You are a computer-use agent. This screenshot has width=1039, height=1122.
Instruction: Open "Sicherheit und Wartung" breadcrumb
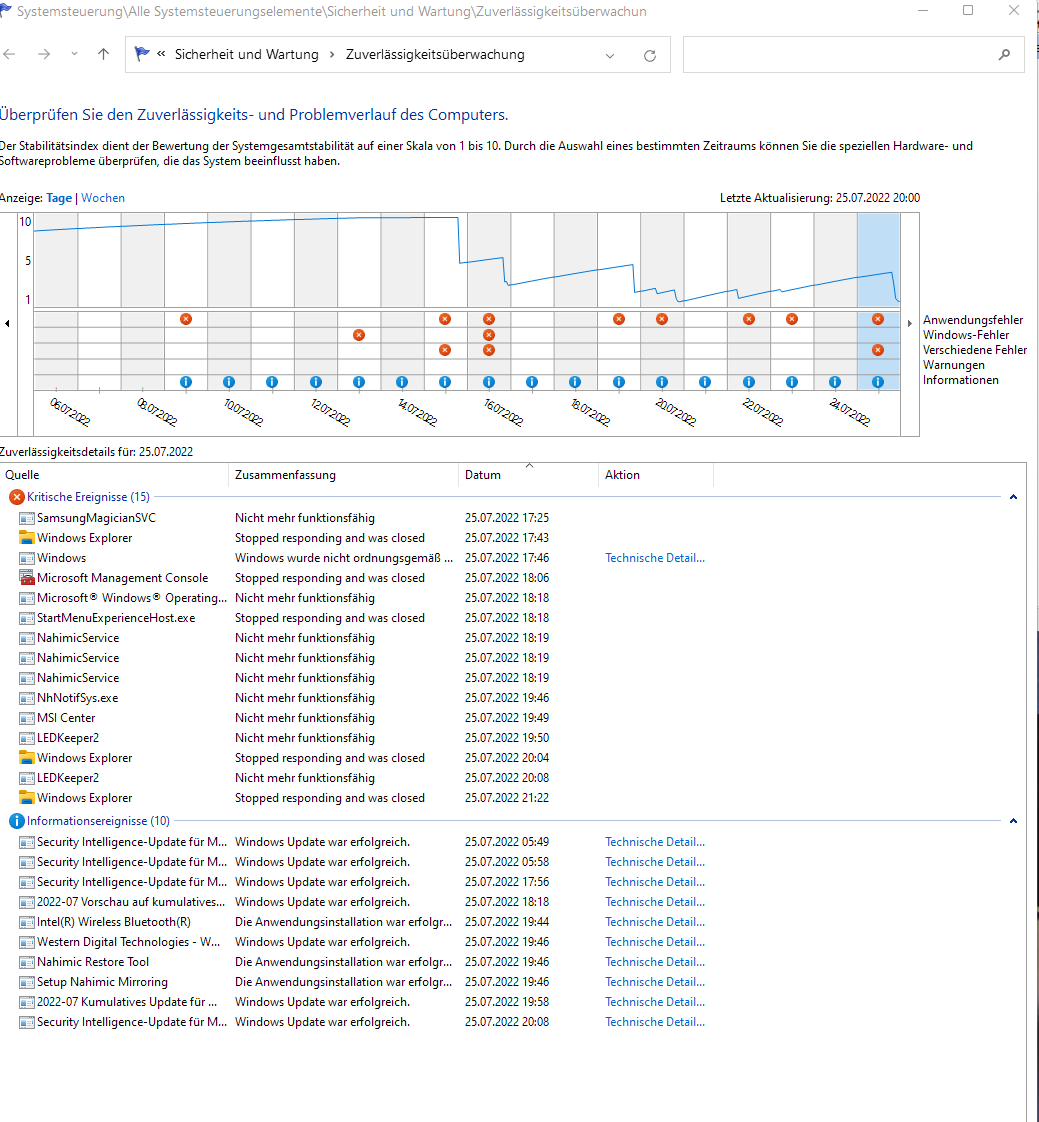pos(247,54)
